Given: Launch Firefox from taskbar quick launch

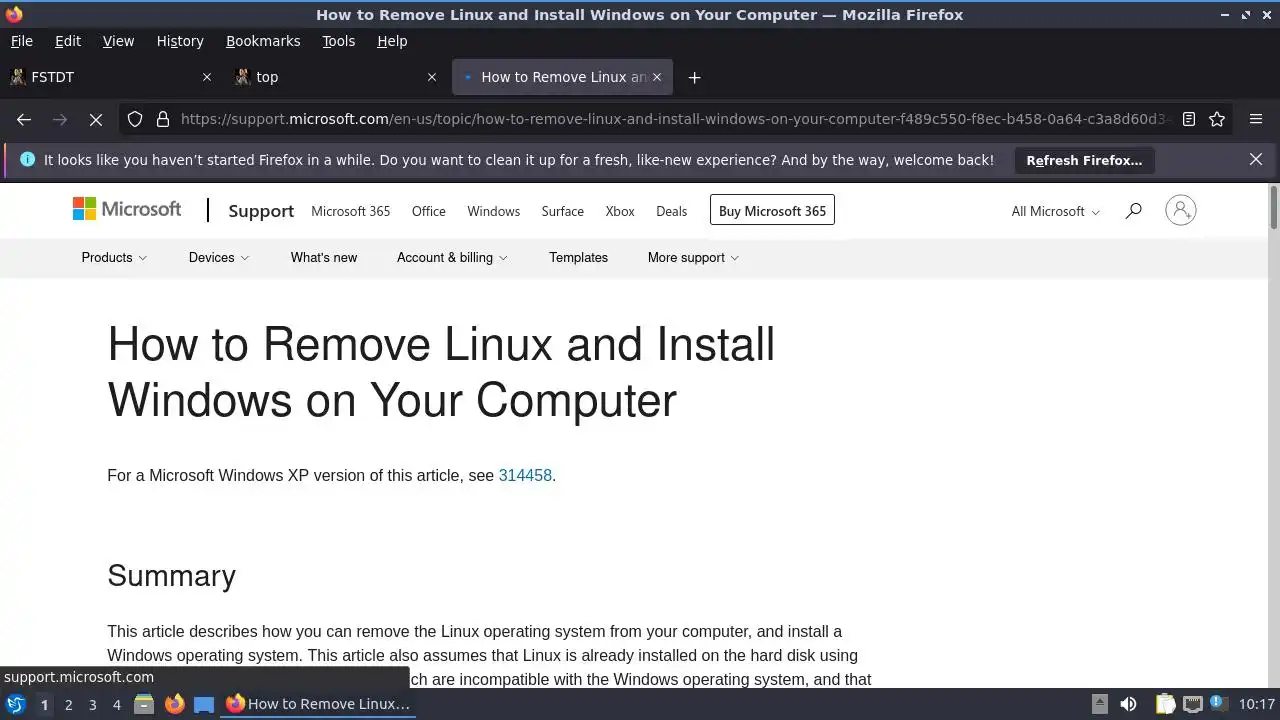Looking at the screenshot, I should pyautogui.click(x=174, y=704).
